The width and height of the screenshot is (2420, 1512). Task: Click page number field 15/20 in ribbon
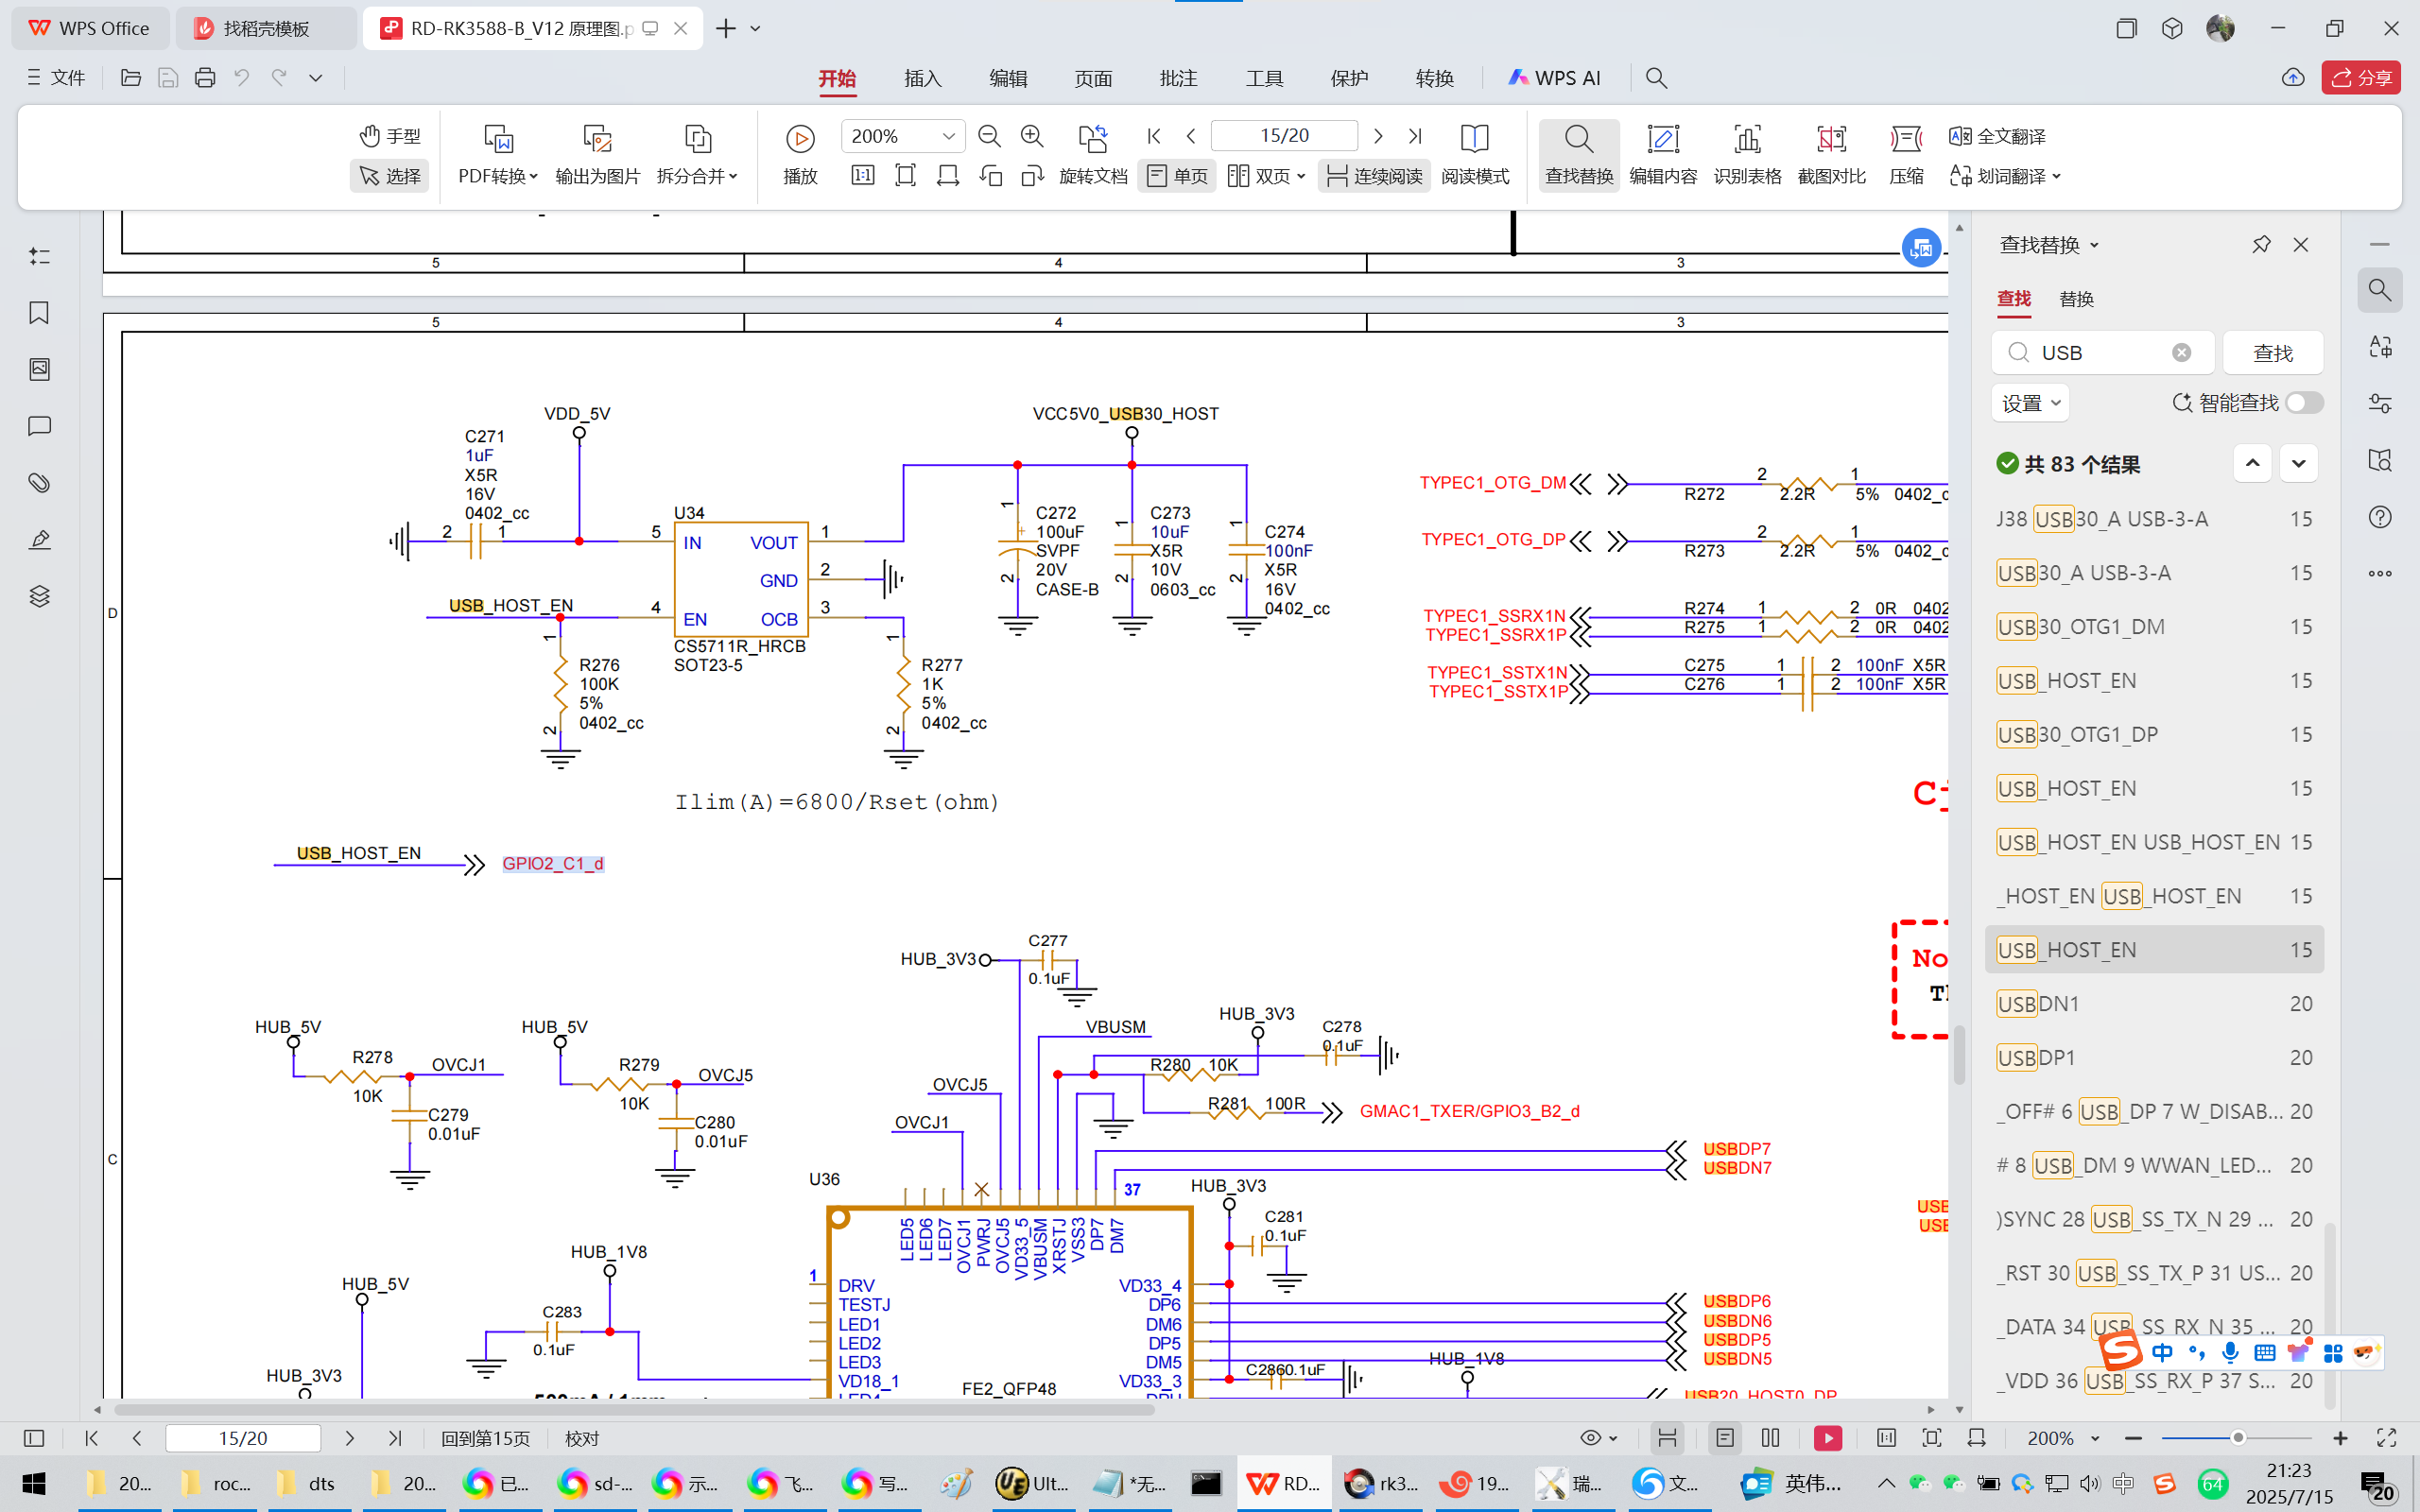(1284, 135)
